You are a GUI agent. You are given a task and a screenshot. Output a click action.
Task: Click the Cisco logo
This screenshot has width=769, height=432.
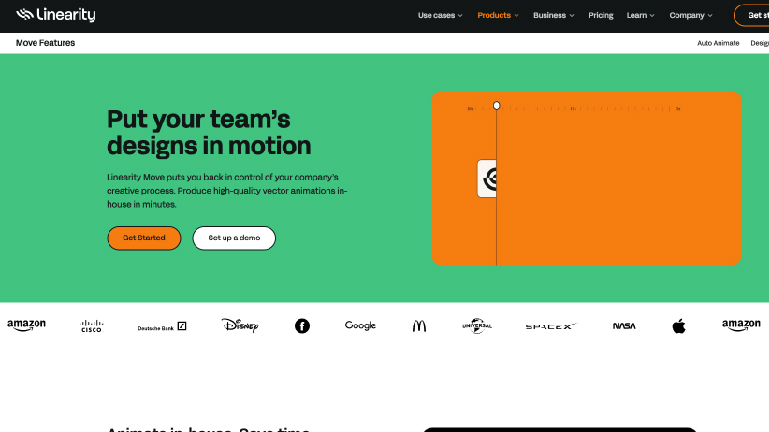point(91,326)
